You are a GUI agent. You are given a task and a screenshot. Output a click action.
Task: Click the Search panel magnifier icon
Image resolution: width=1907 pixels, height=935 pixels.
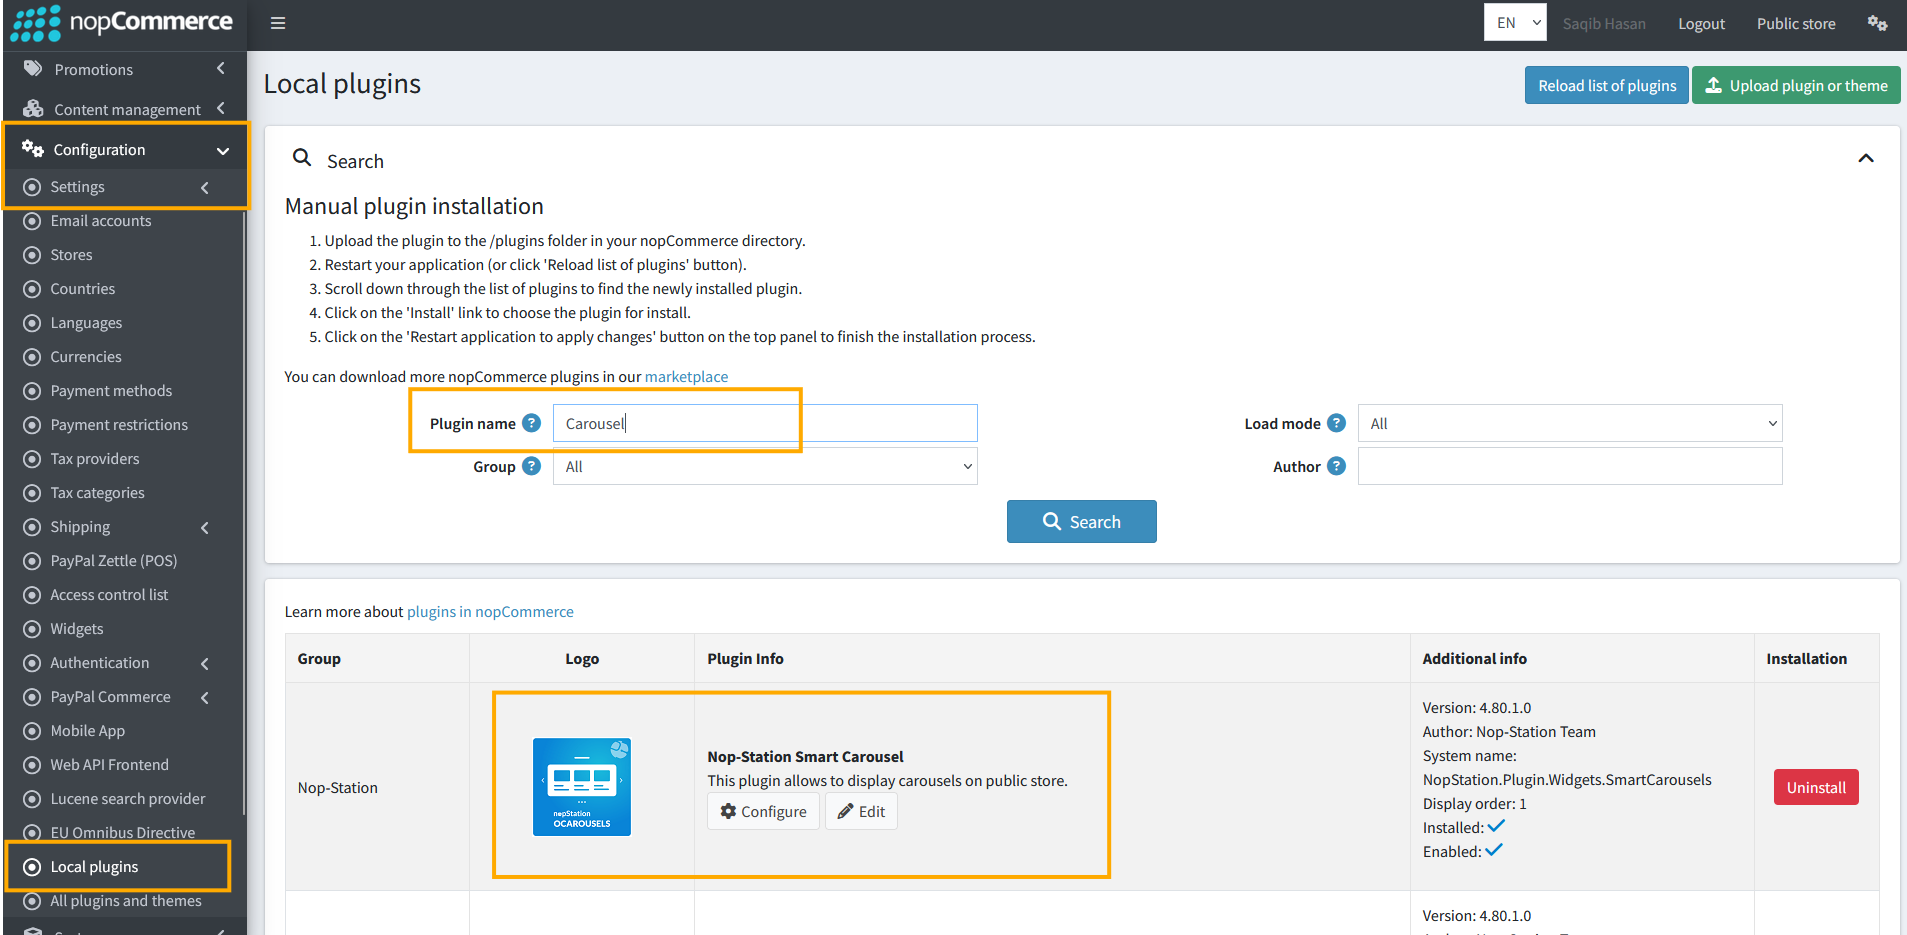click(x=302, y=158)
